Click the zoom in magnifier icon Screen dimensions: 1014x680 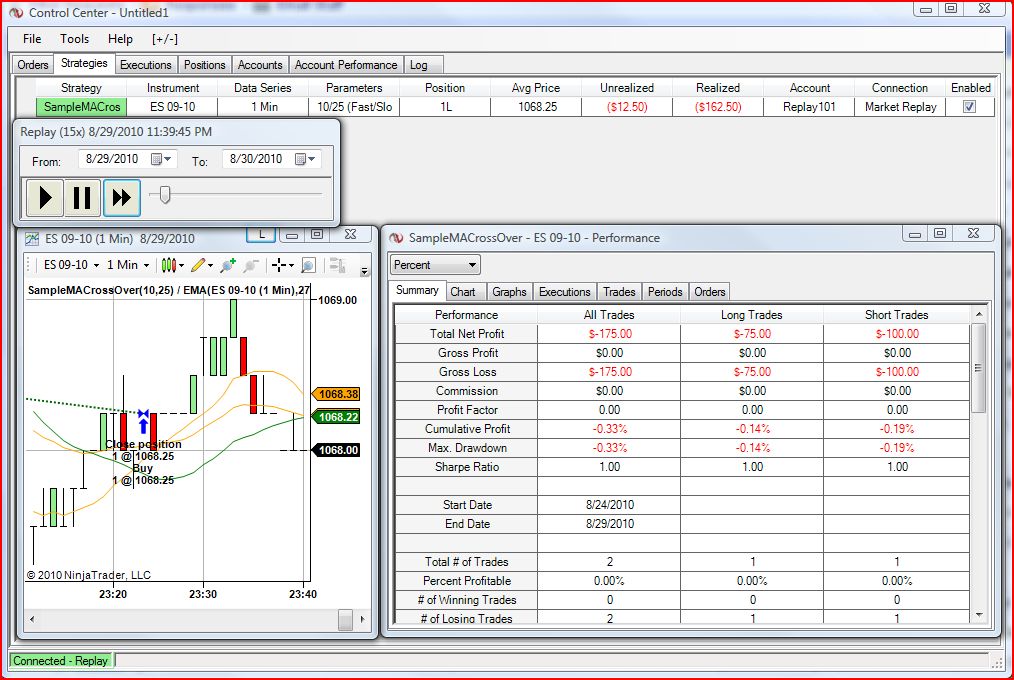(x=228, y=265)
